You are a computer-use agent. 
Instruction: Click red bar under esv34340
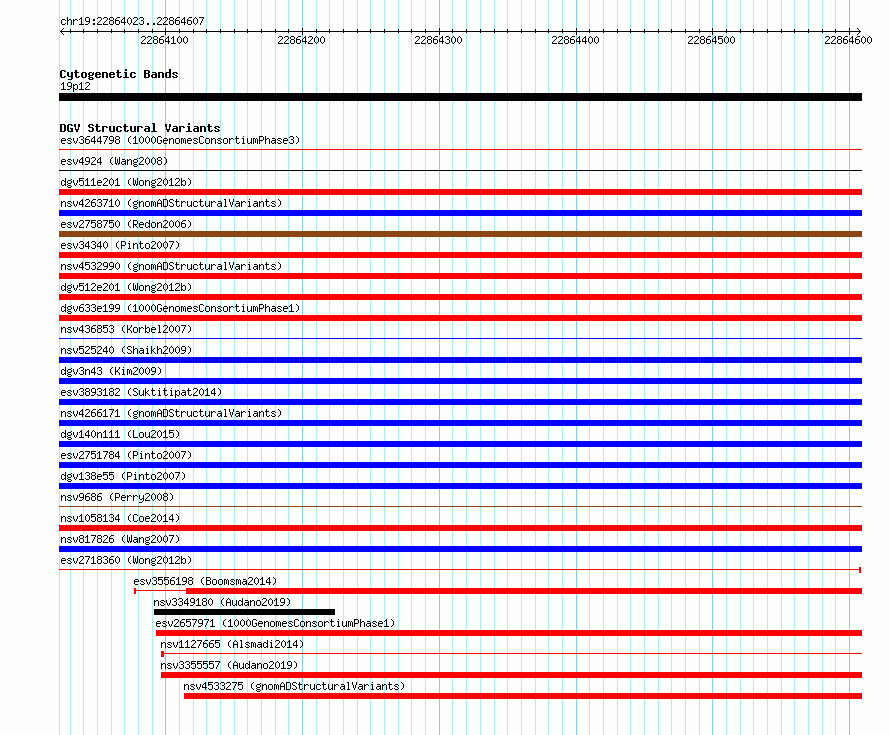(x=460, y=255)
